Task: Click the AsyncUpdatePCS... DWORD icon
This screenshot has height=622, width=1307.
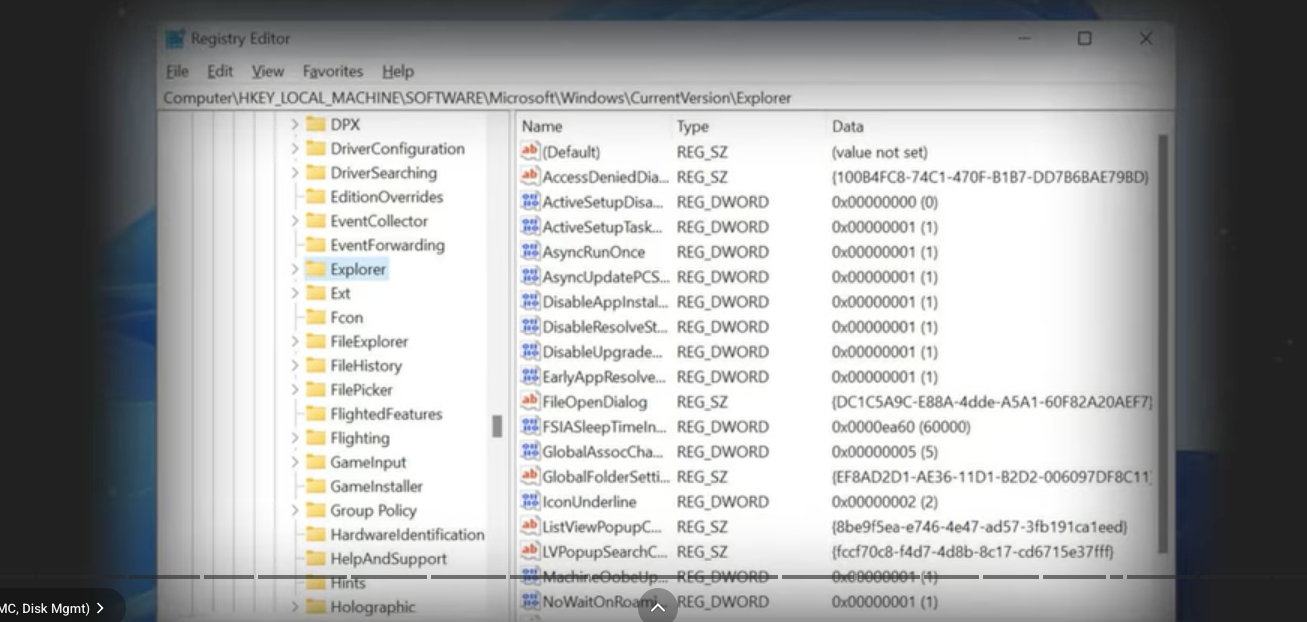Action: tap(530, 276)
